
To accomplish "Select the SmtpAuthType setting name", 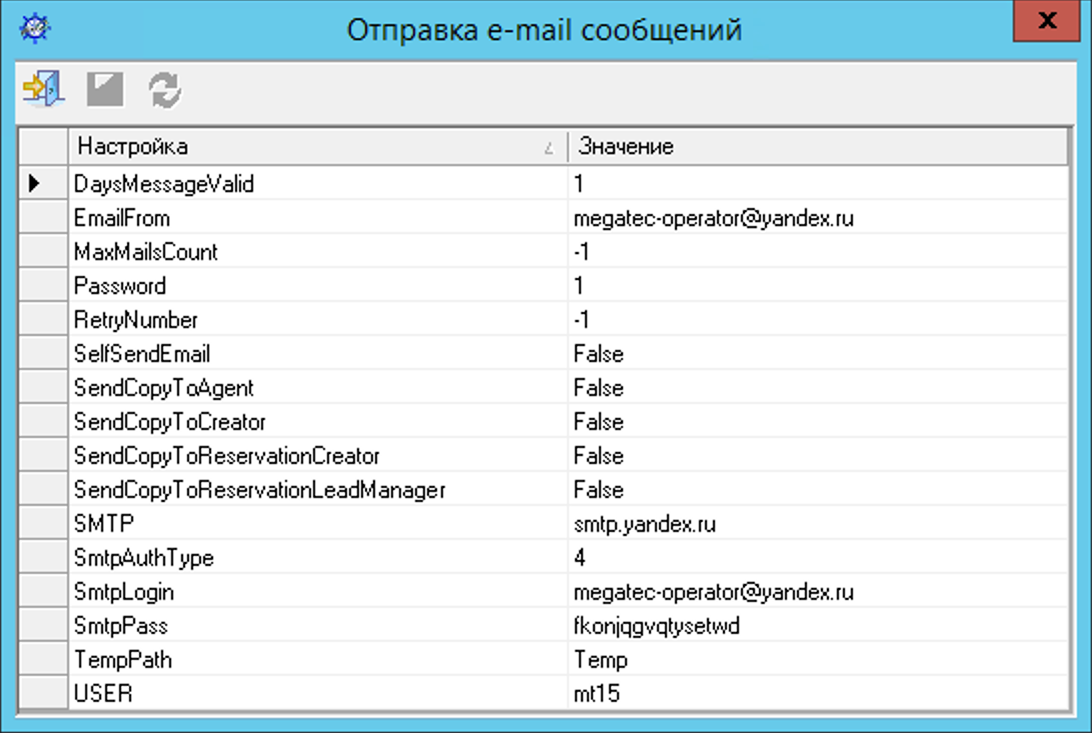I will point(144,558).
